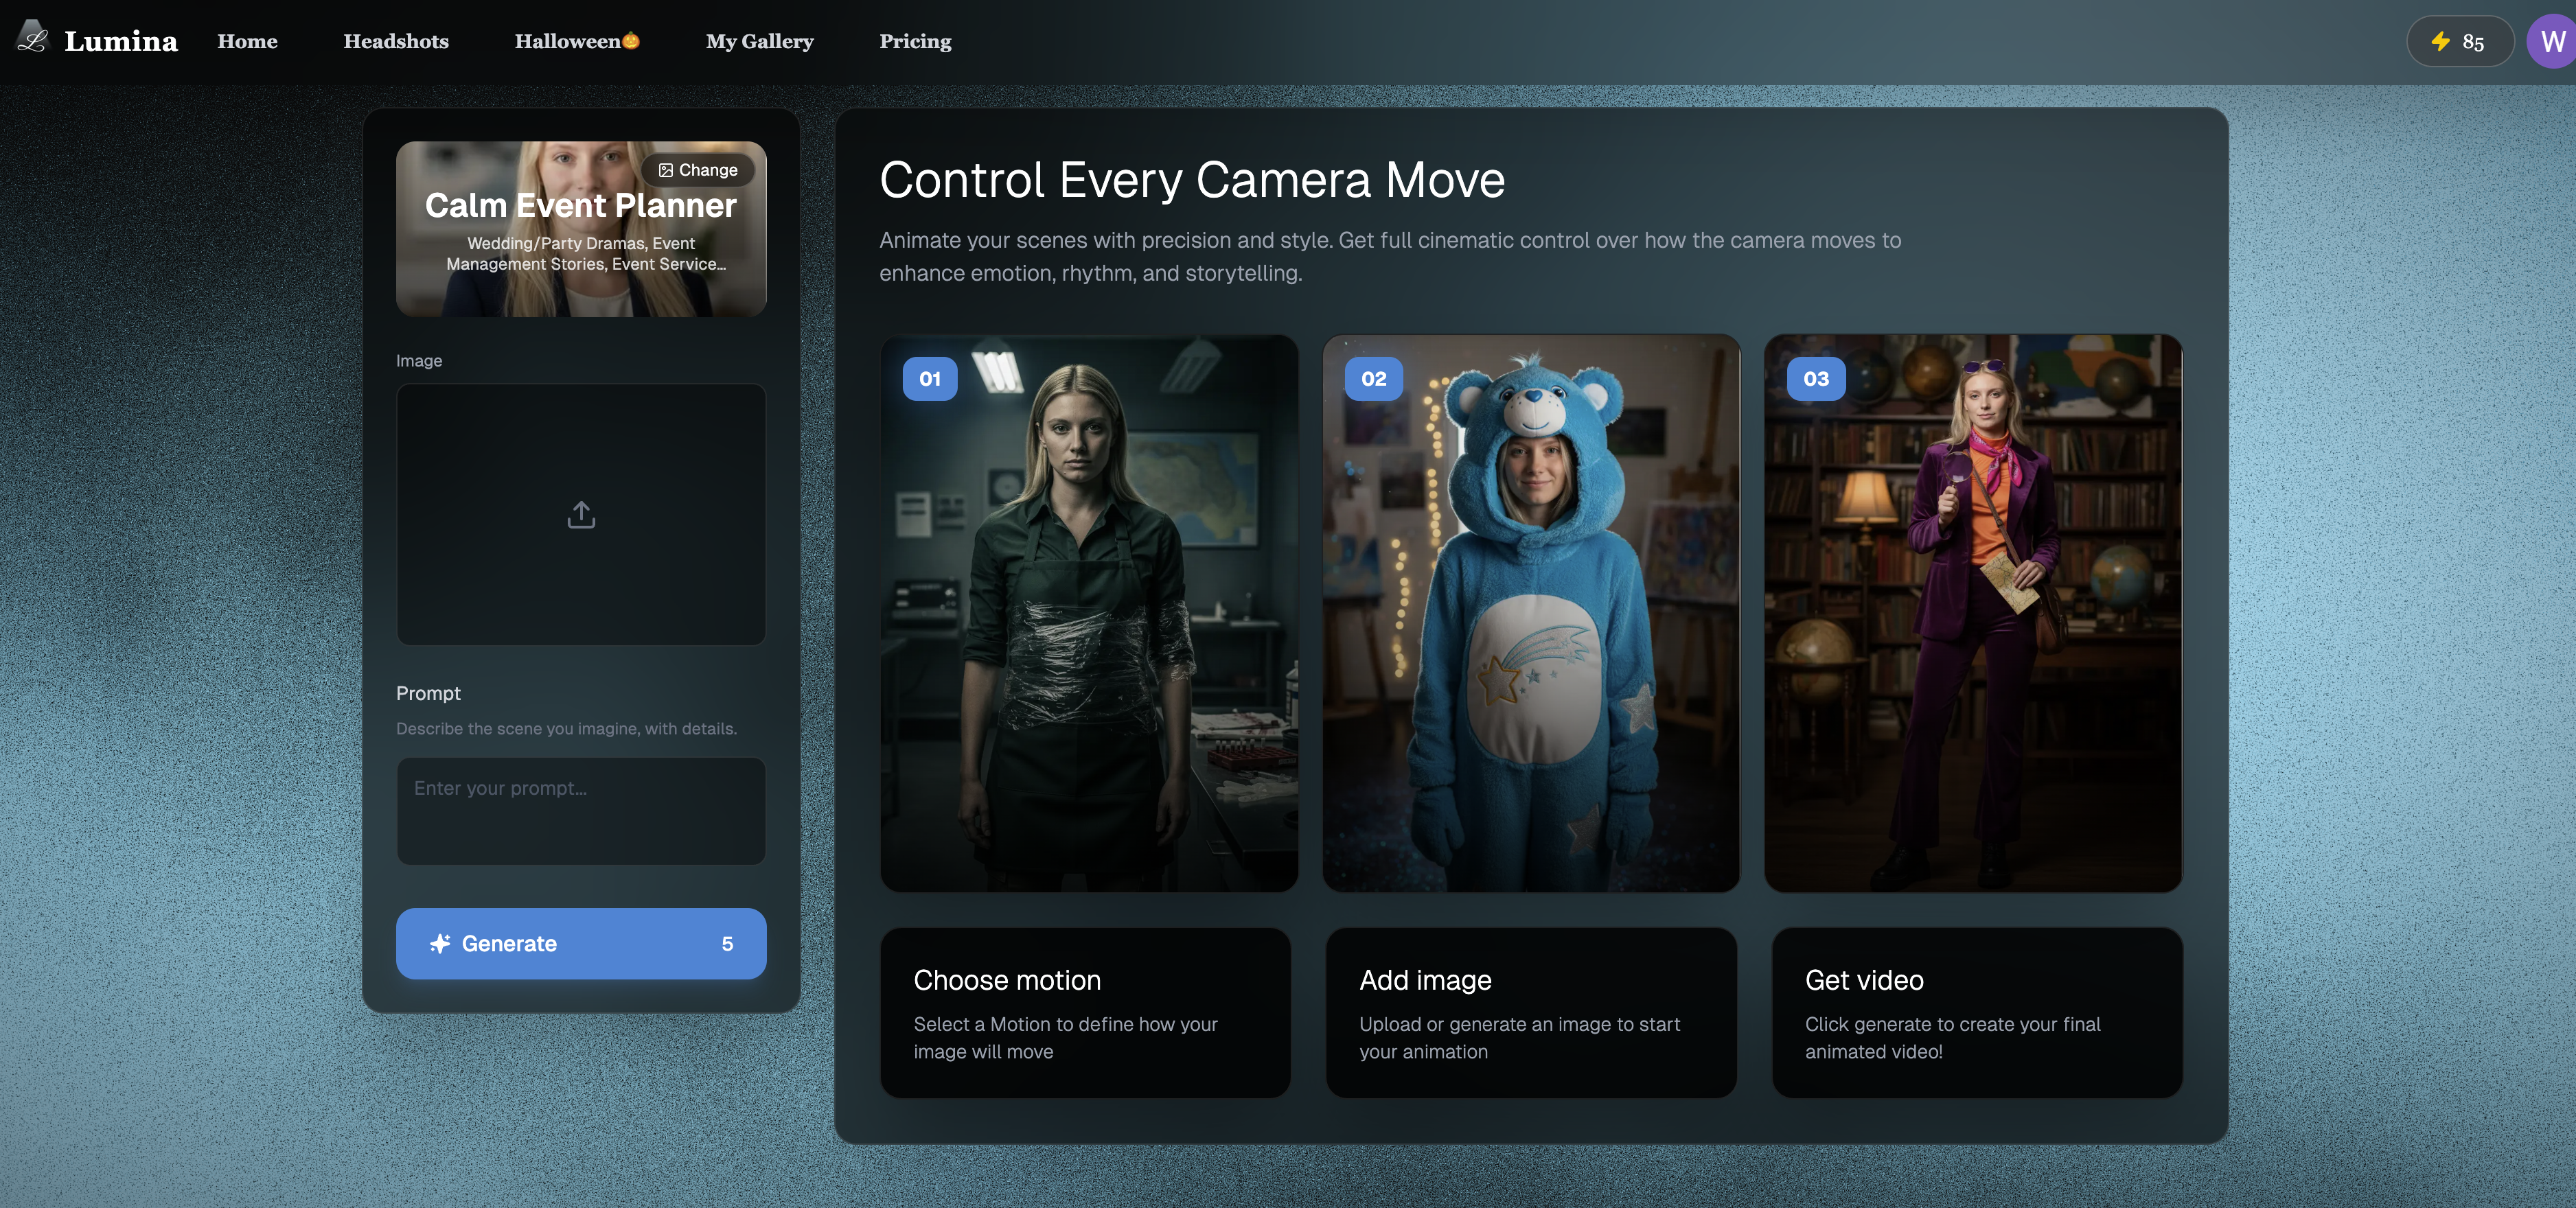This screenshot has width=2576, height=1208.
Task: Click the lightning bolt credits icon
Action: coord(2440,41)
